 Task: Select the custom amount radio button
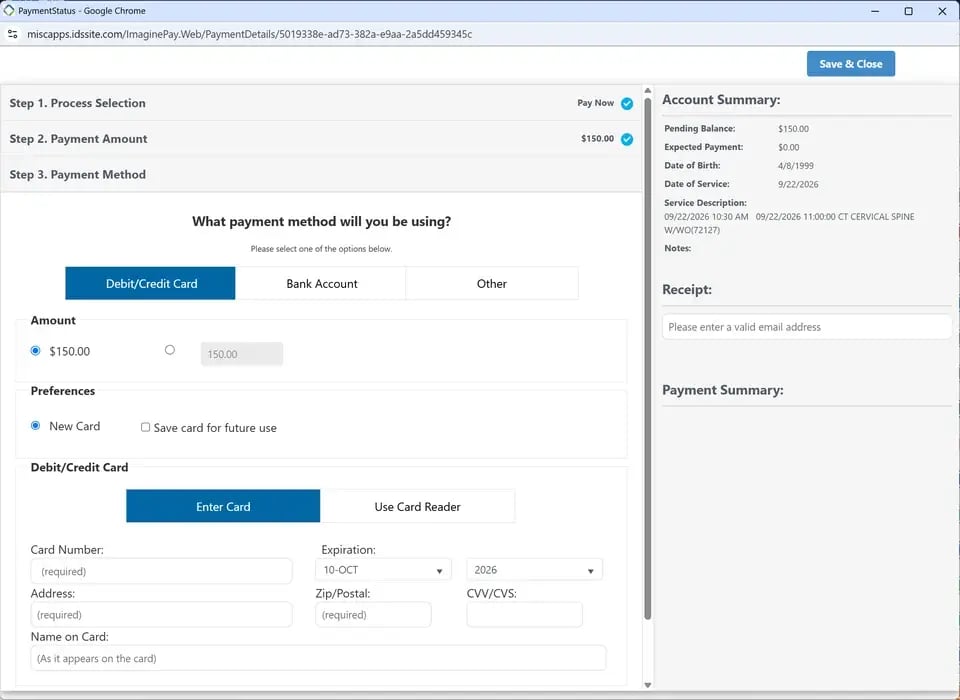pos(170,350)
